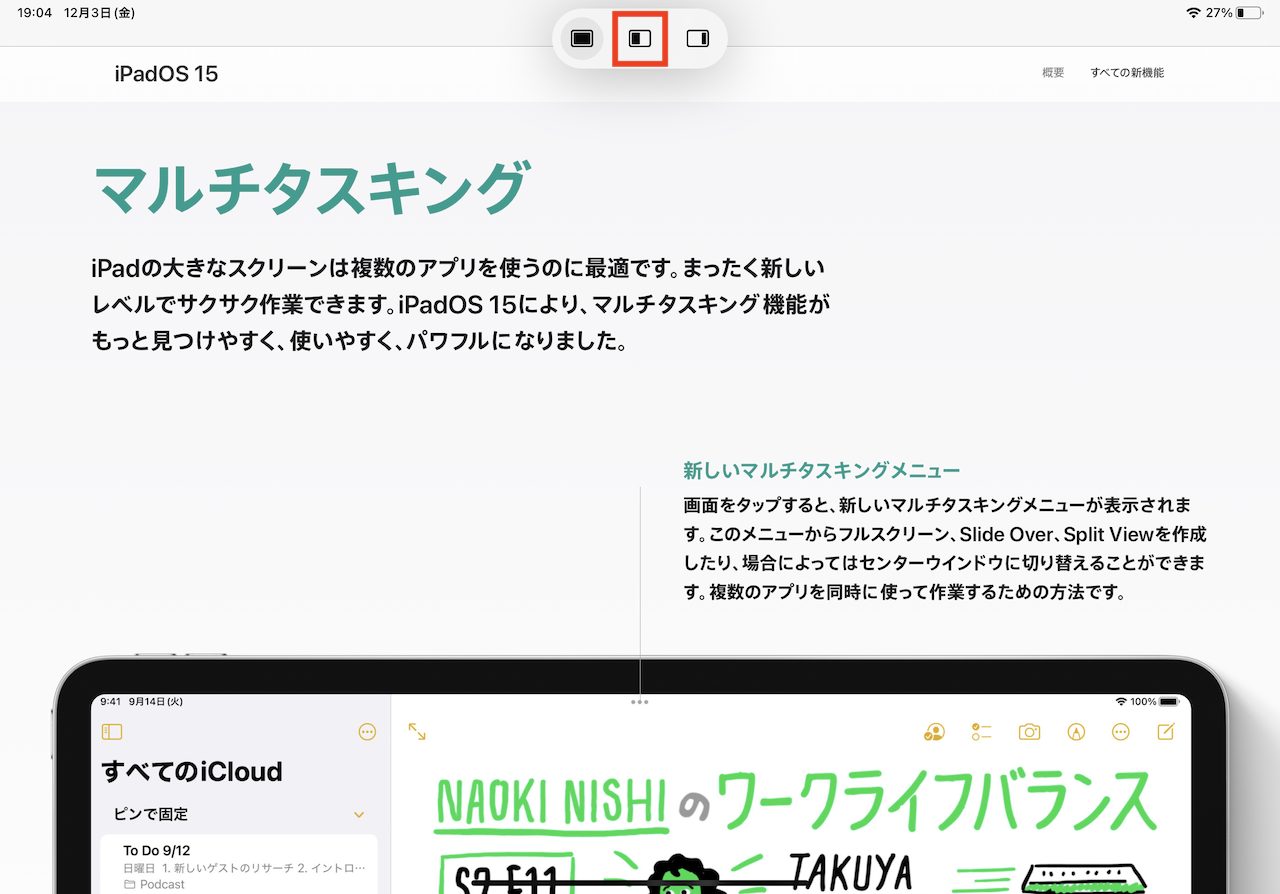Tap the iPad illustration thumbnail

640,775
